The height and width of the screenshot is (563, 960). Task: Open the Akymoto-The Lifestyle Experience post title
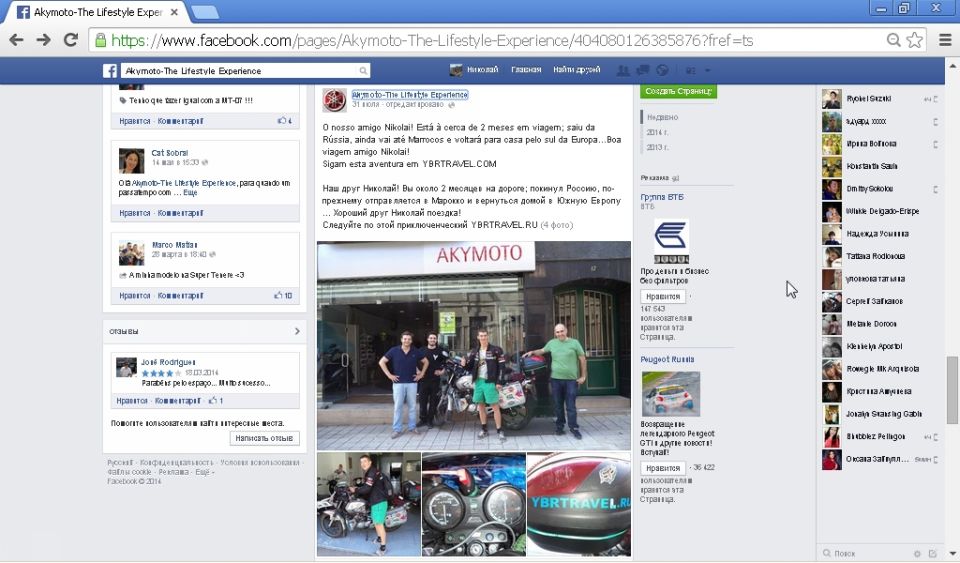[x=410, y=95]
